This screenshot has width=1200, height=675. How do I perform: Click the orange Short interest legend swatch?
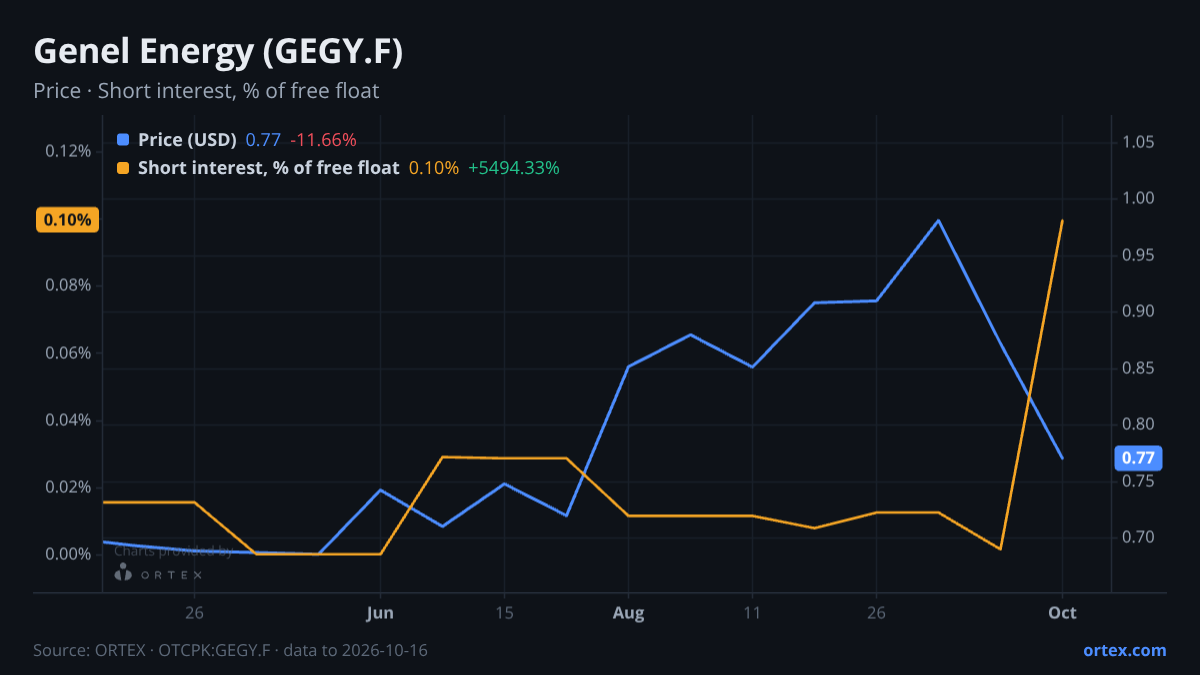[x=123, y=168]
